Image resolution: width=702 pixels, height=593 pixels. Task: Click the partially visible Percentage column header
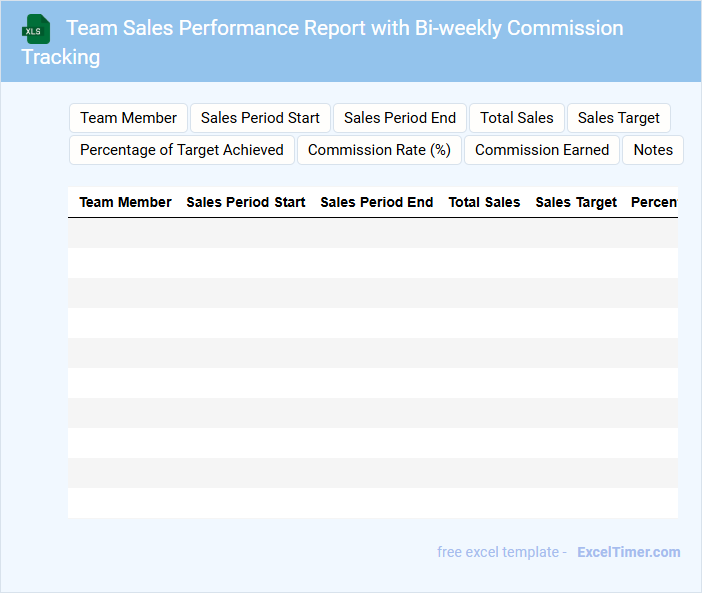pos(653,202)
